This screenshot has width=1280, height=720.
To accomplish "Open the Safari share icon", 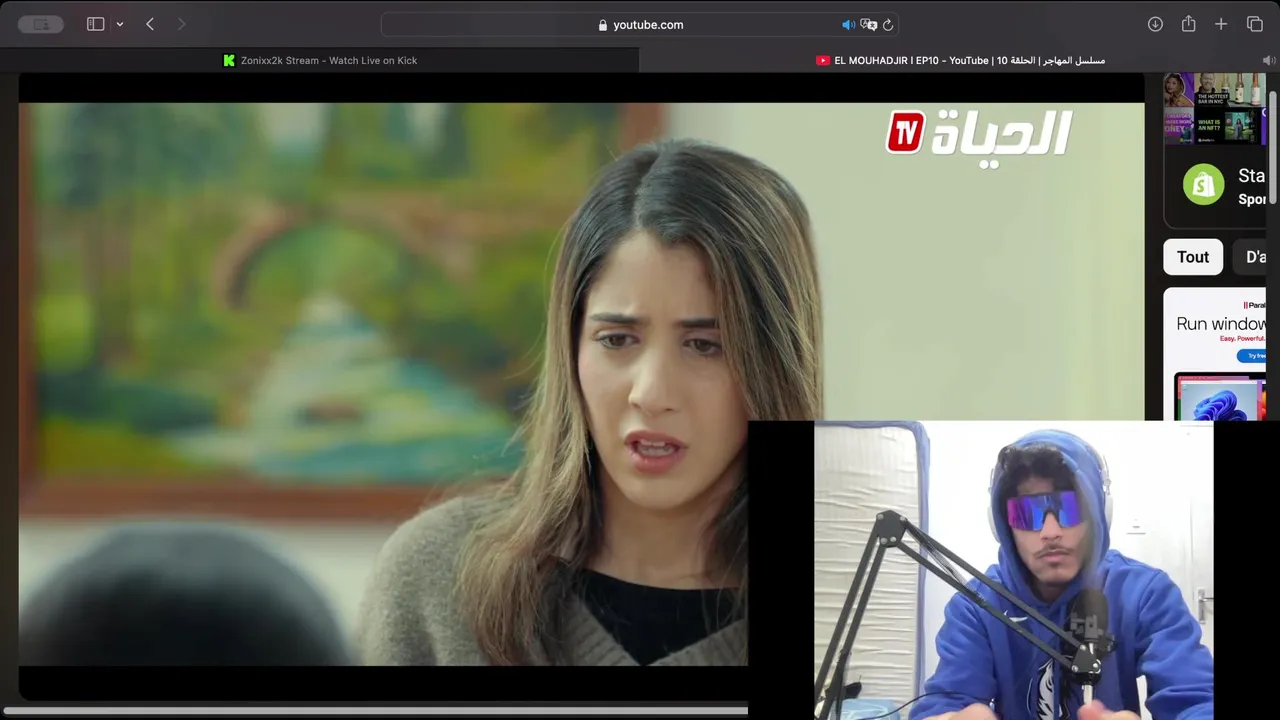I will tap(1188, 24).
